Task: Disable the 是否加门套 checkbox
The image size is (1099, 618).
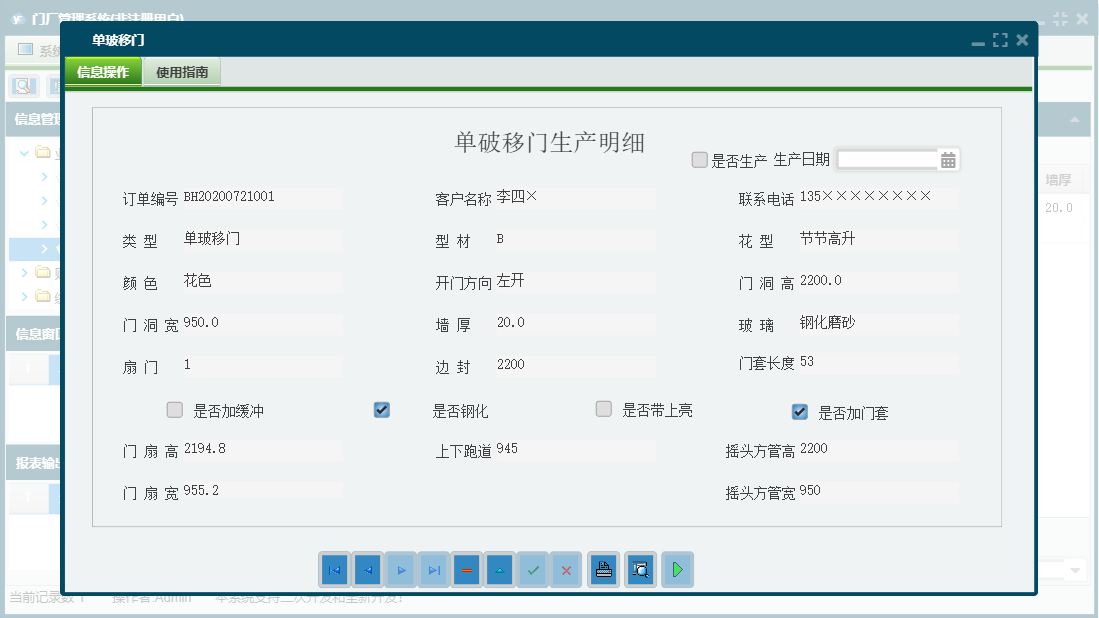Action: point(798,410)
